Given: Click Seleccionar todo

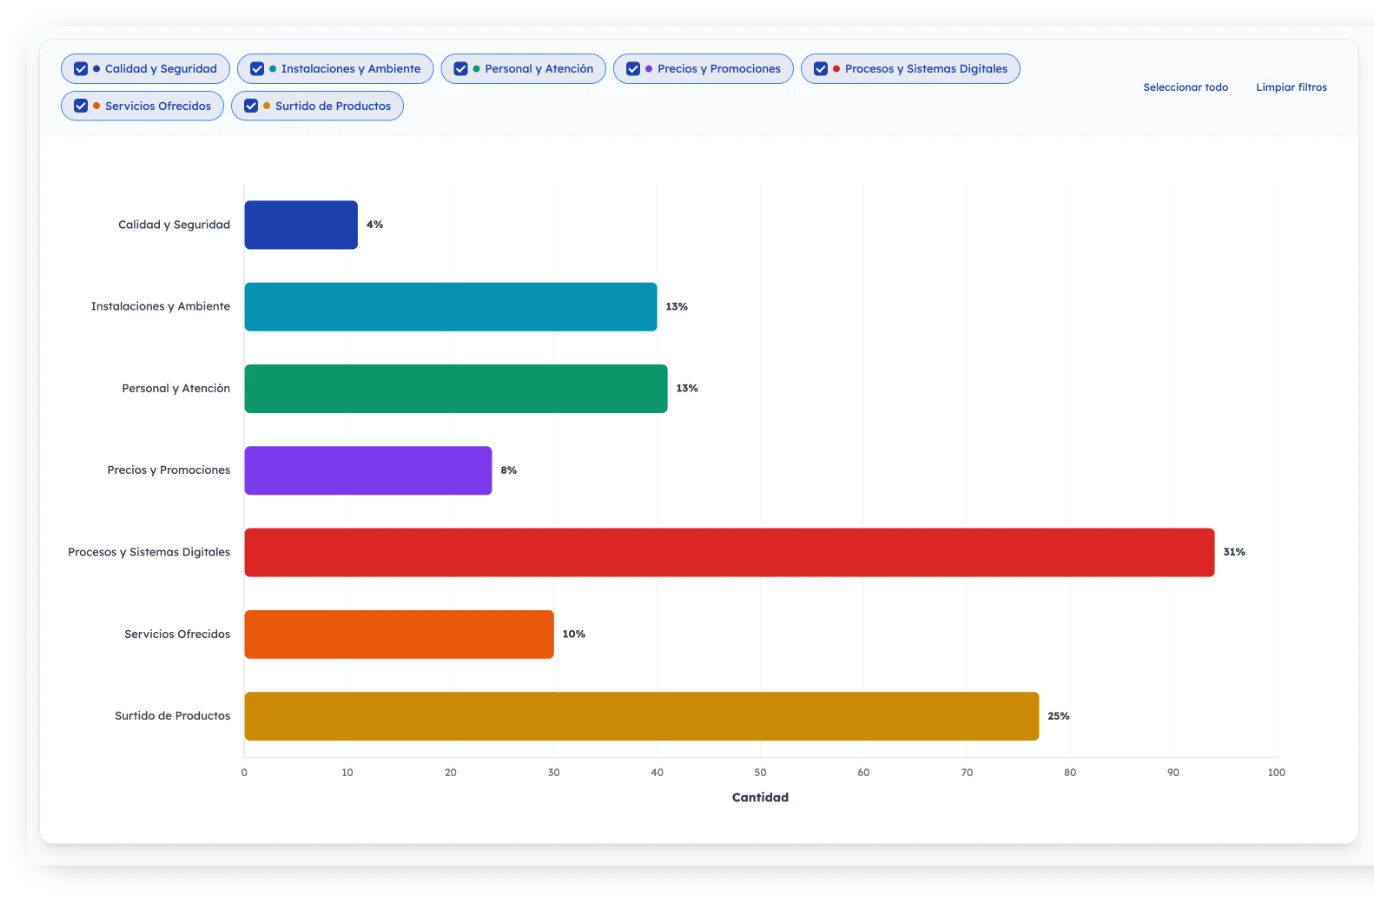Looking at the screenshot, I should [1186, 87].
